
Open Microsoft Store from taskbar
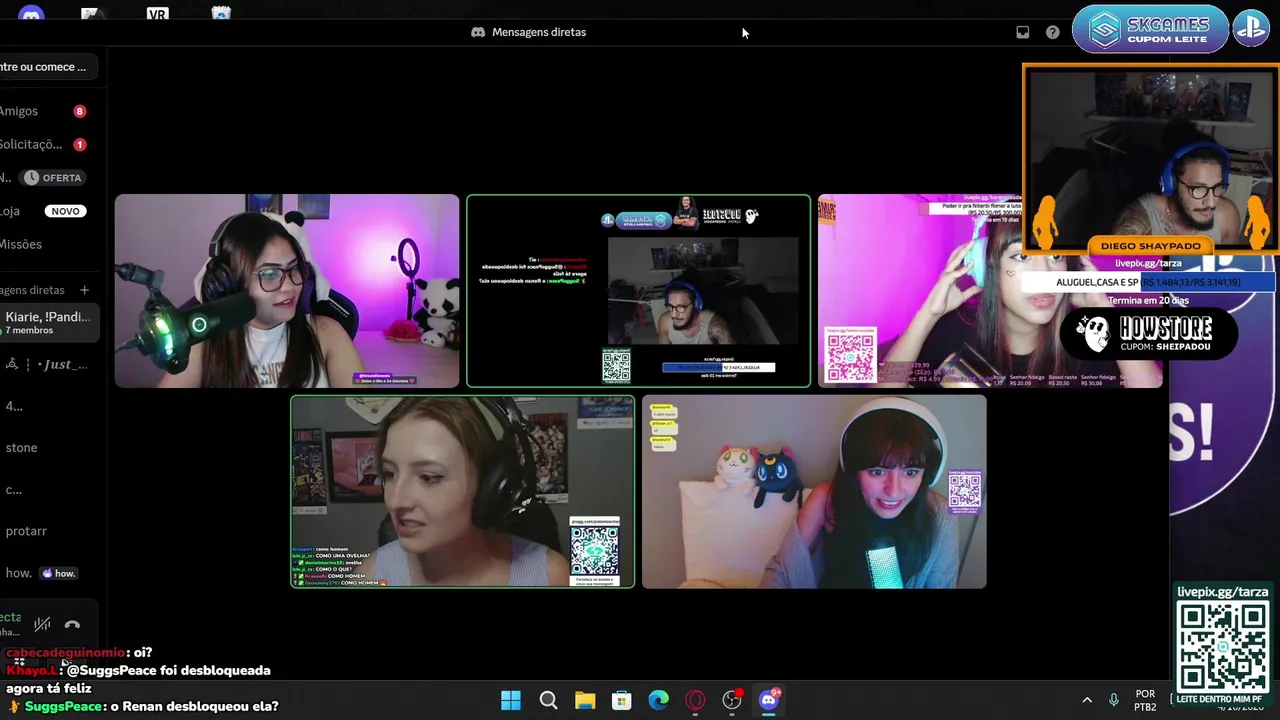(621, 700)
